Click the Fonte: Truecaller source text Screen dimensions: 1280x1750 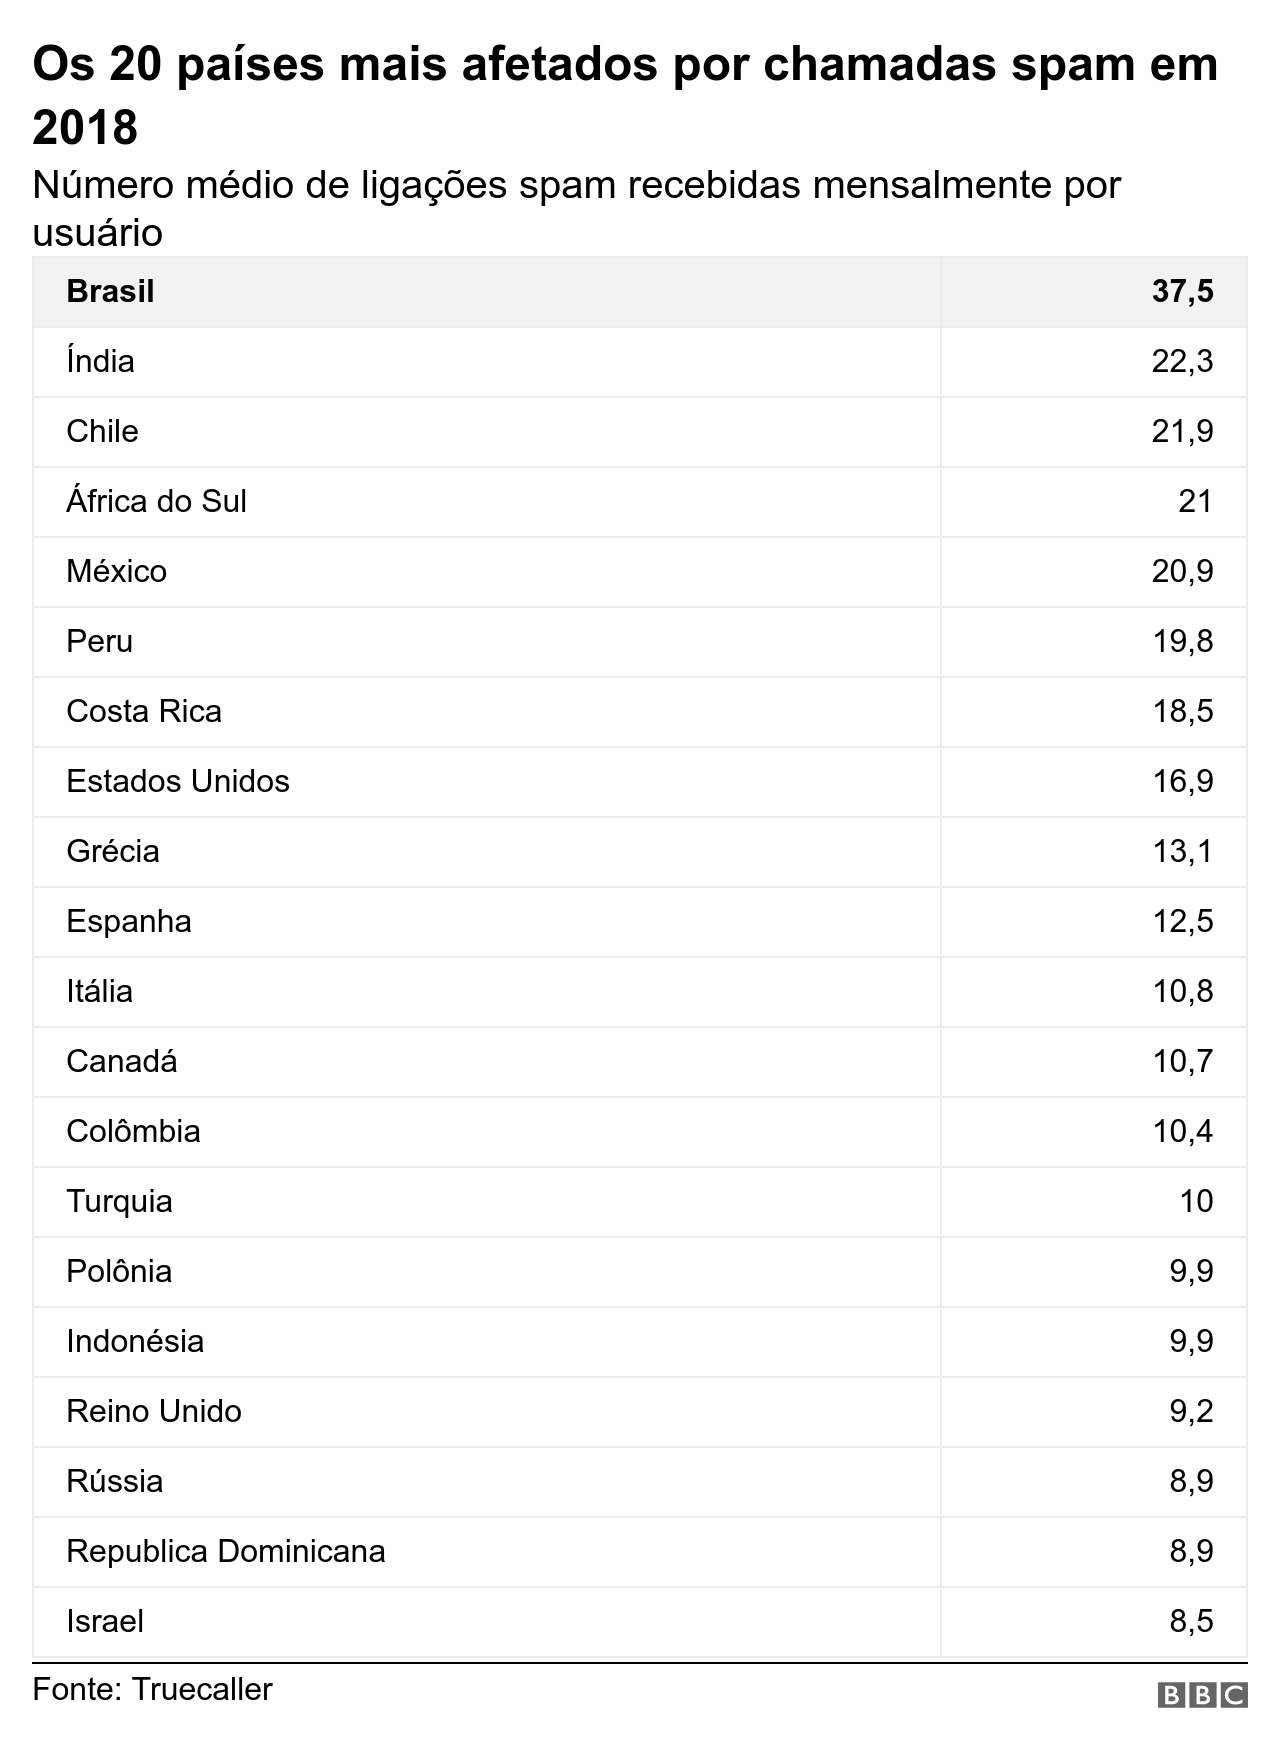pos(152,1689)
